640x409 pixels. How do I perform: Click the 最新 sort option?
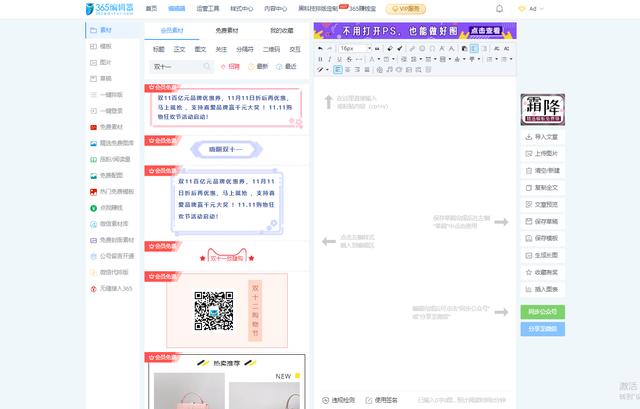click(258, 67)
